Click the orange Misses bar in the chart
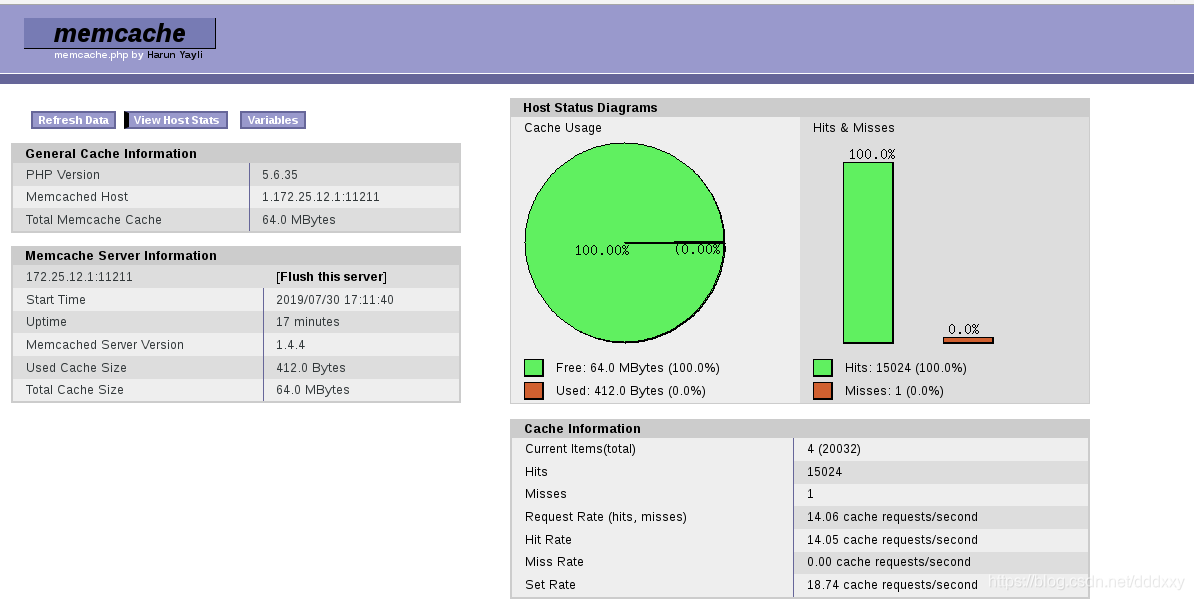1194x600 pixels. 968,340
